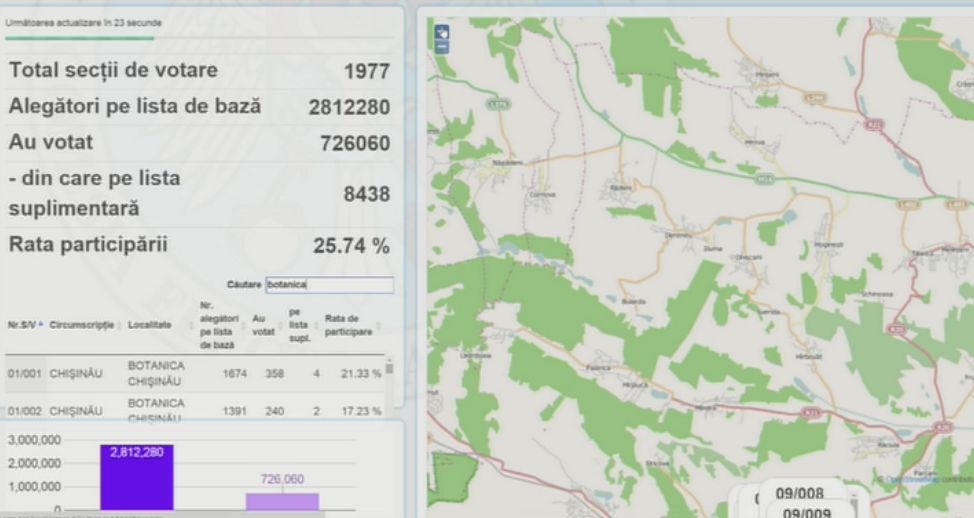The image size is (974, 518).
Task: Zoom in on the map
Action: click(442, 32)
